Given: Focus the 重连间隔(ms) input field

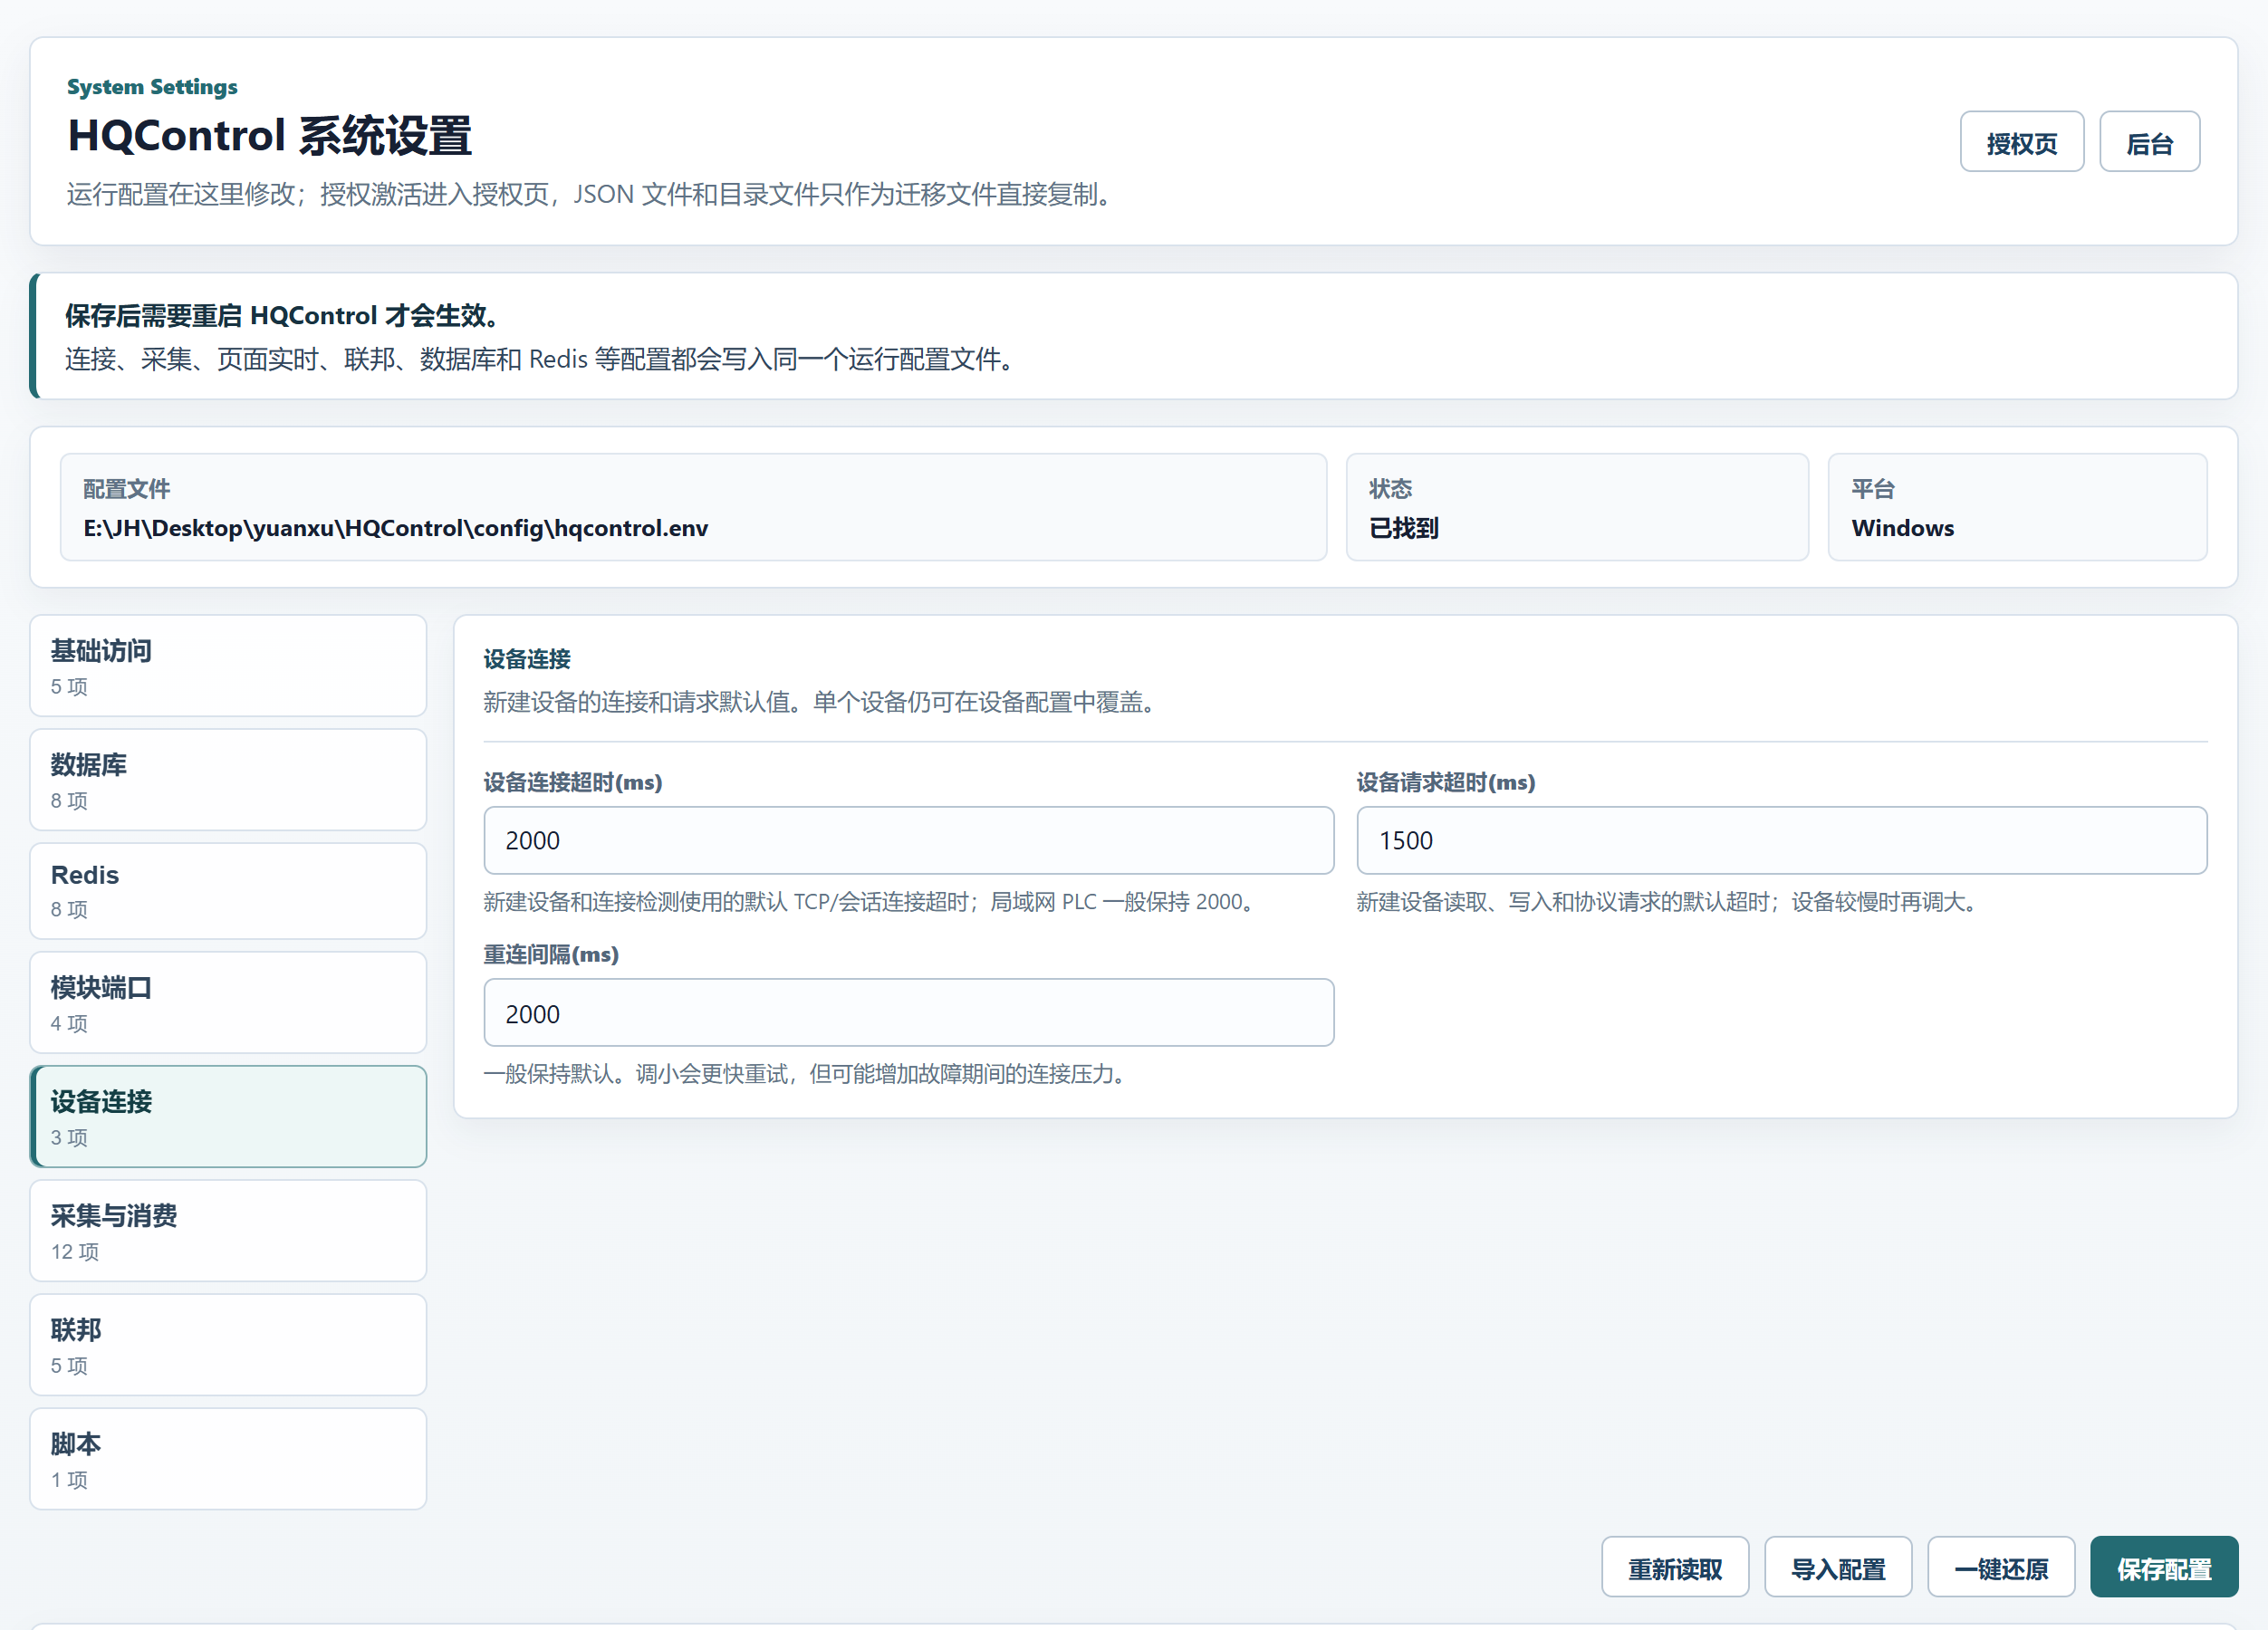Looking at the screenshot, I should (908, 1013).
